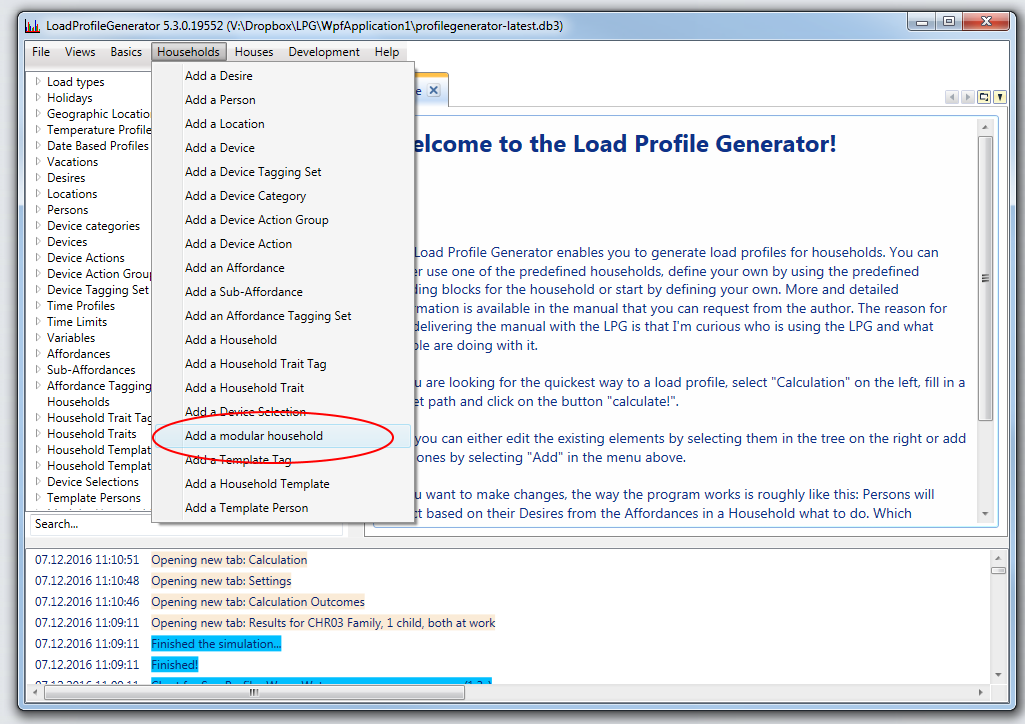Expand the Persons tree node
The height and width of the screenshot is (724, 1025).
[38, 210]
